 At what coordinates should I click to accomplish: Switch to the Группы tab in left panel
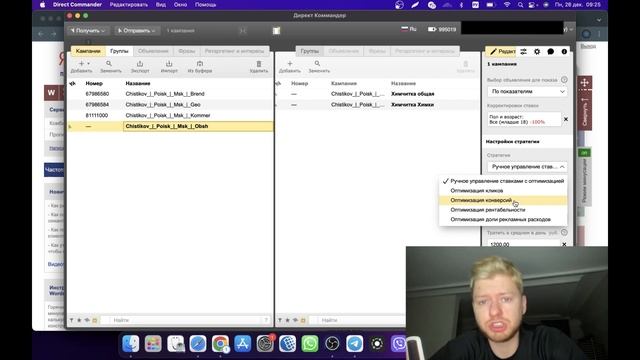tap(119, 51)
